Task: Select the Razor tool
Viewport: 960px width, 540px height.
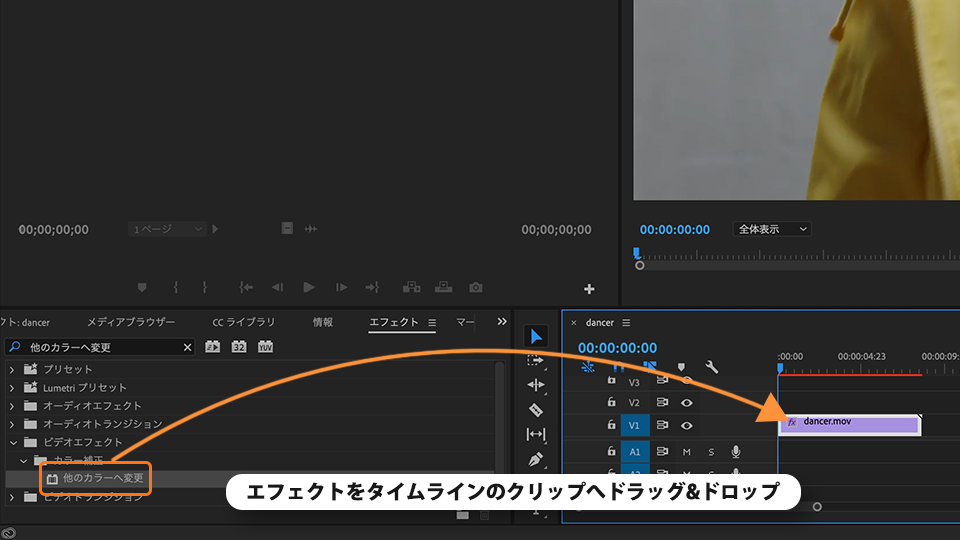Action: [x=536, y=410]
